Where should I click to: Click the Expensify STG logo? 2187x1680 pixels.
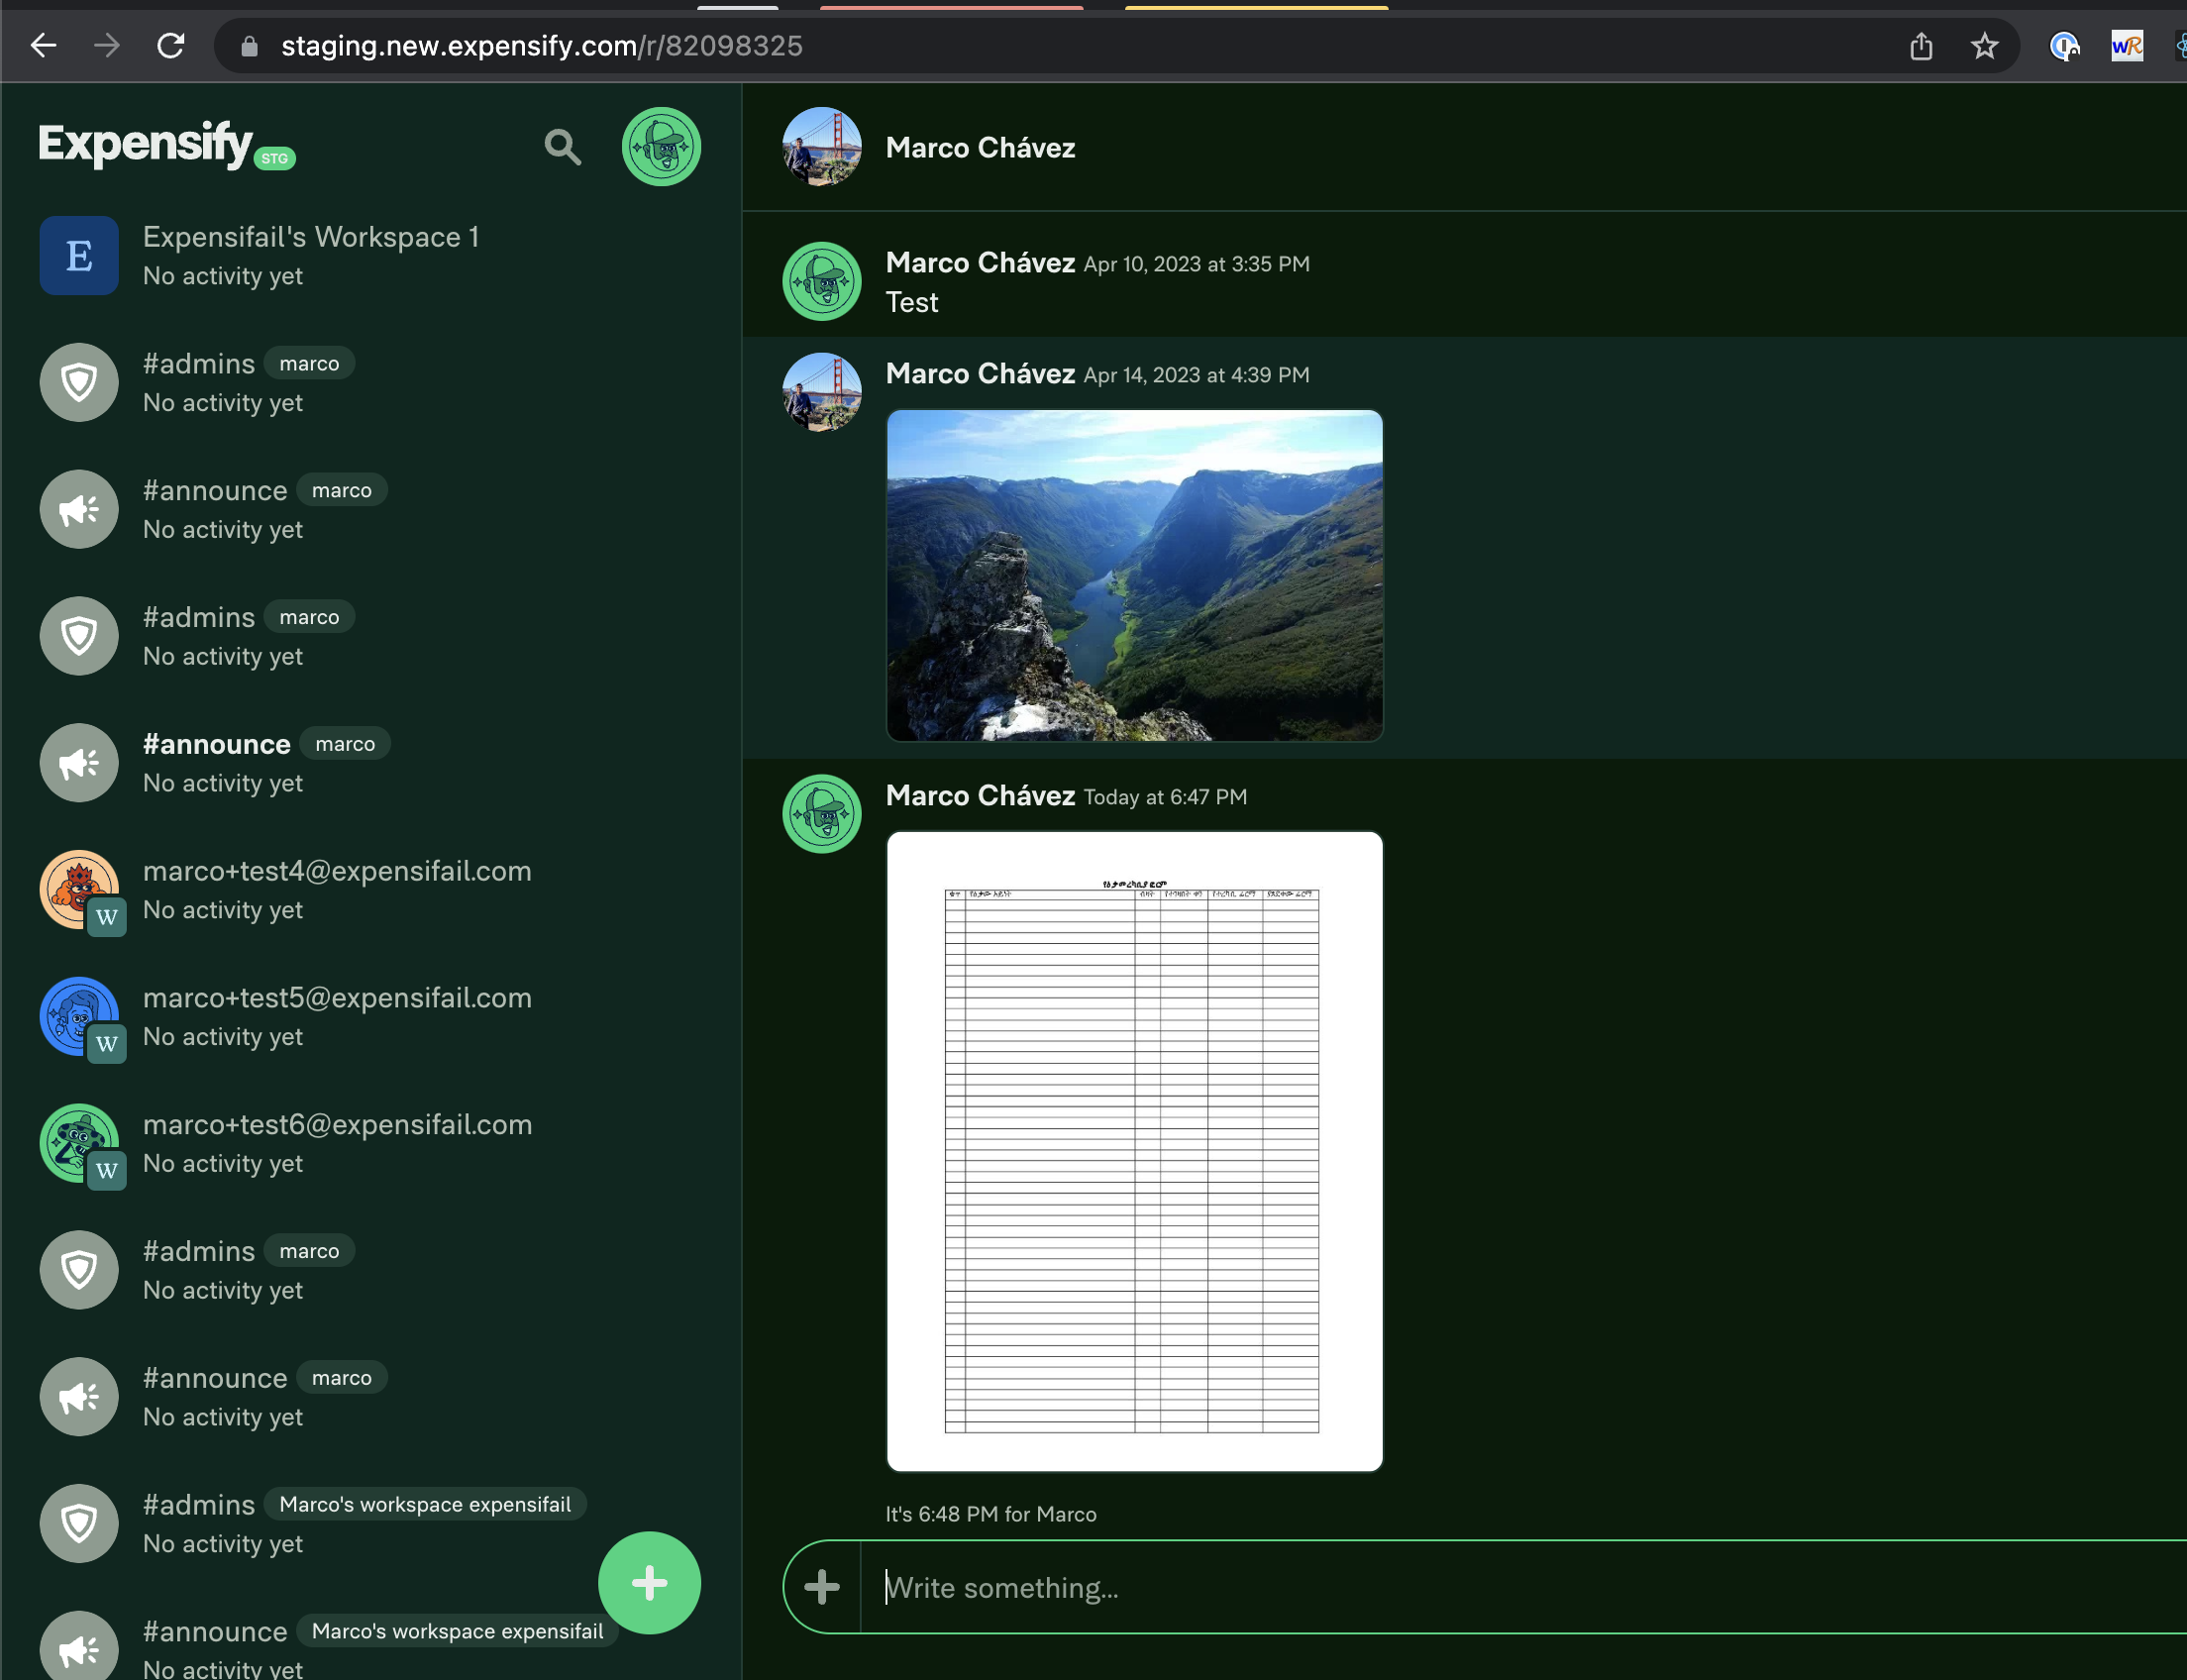(x=144, y=145)
